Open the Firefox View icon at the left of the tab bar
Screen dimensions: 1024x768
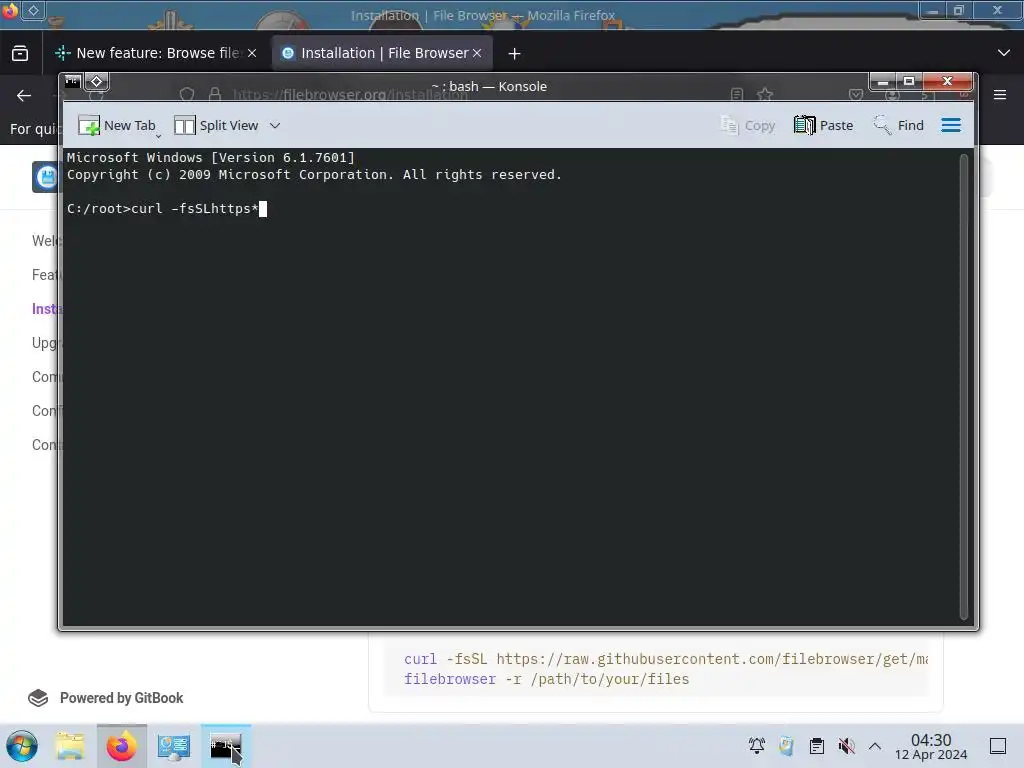click(20, 54)
